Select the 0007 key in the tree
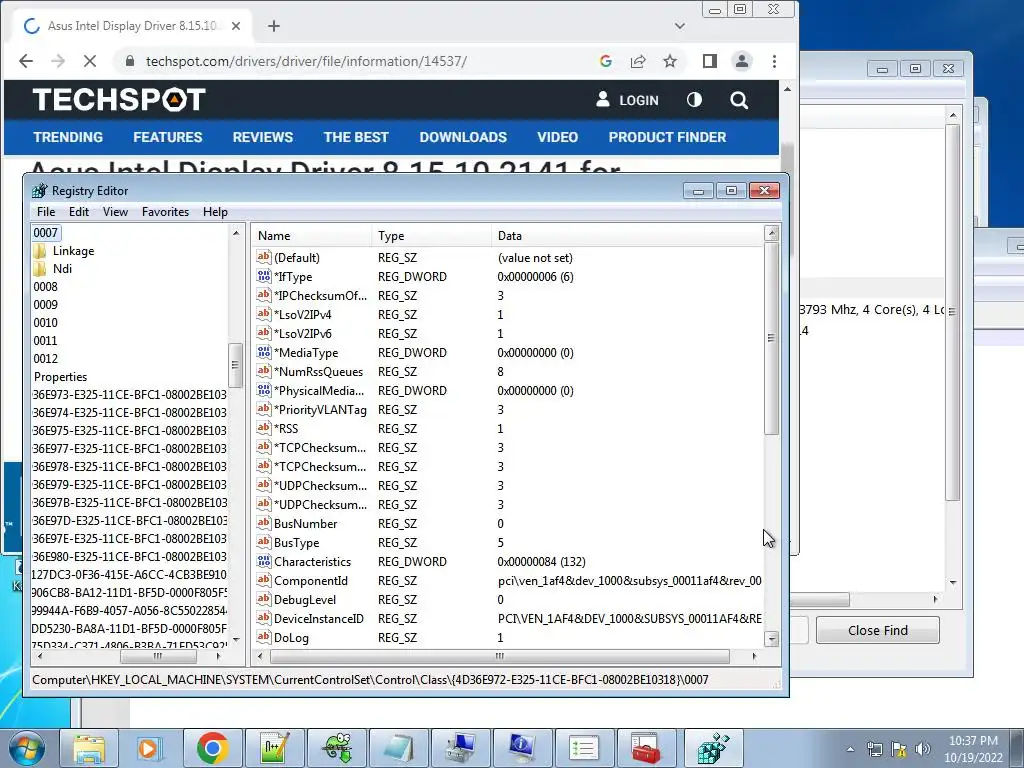Screen dimensions: 1024x768 [46, 232]
